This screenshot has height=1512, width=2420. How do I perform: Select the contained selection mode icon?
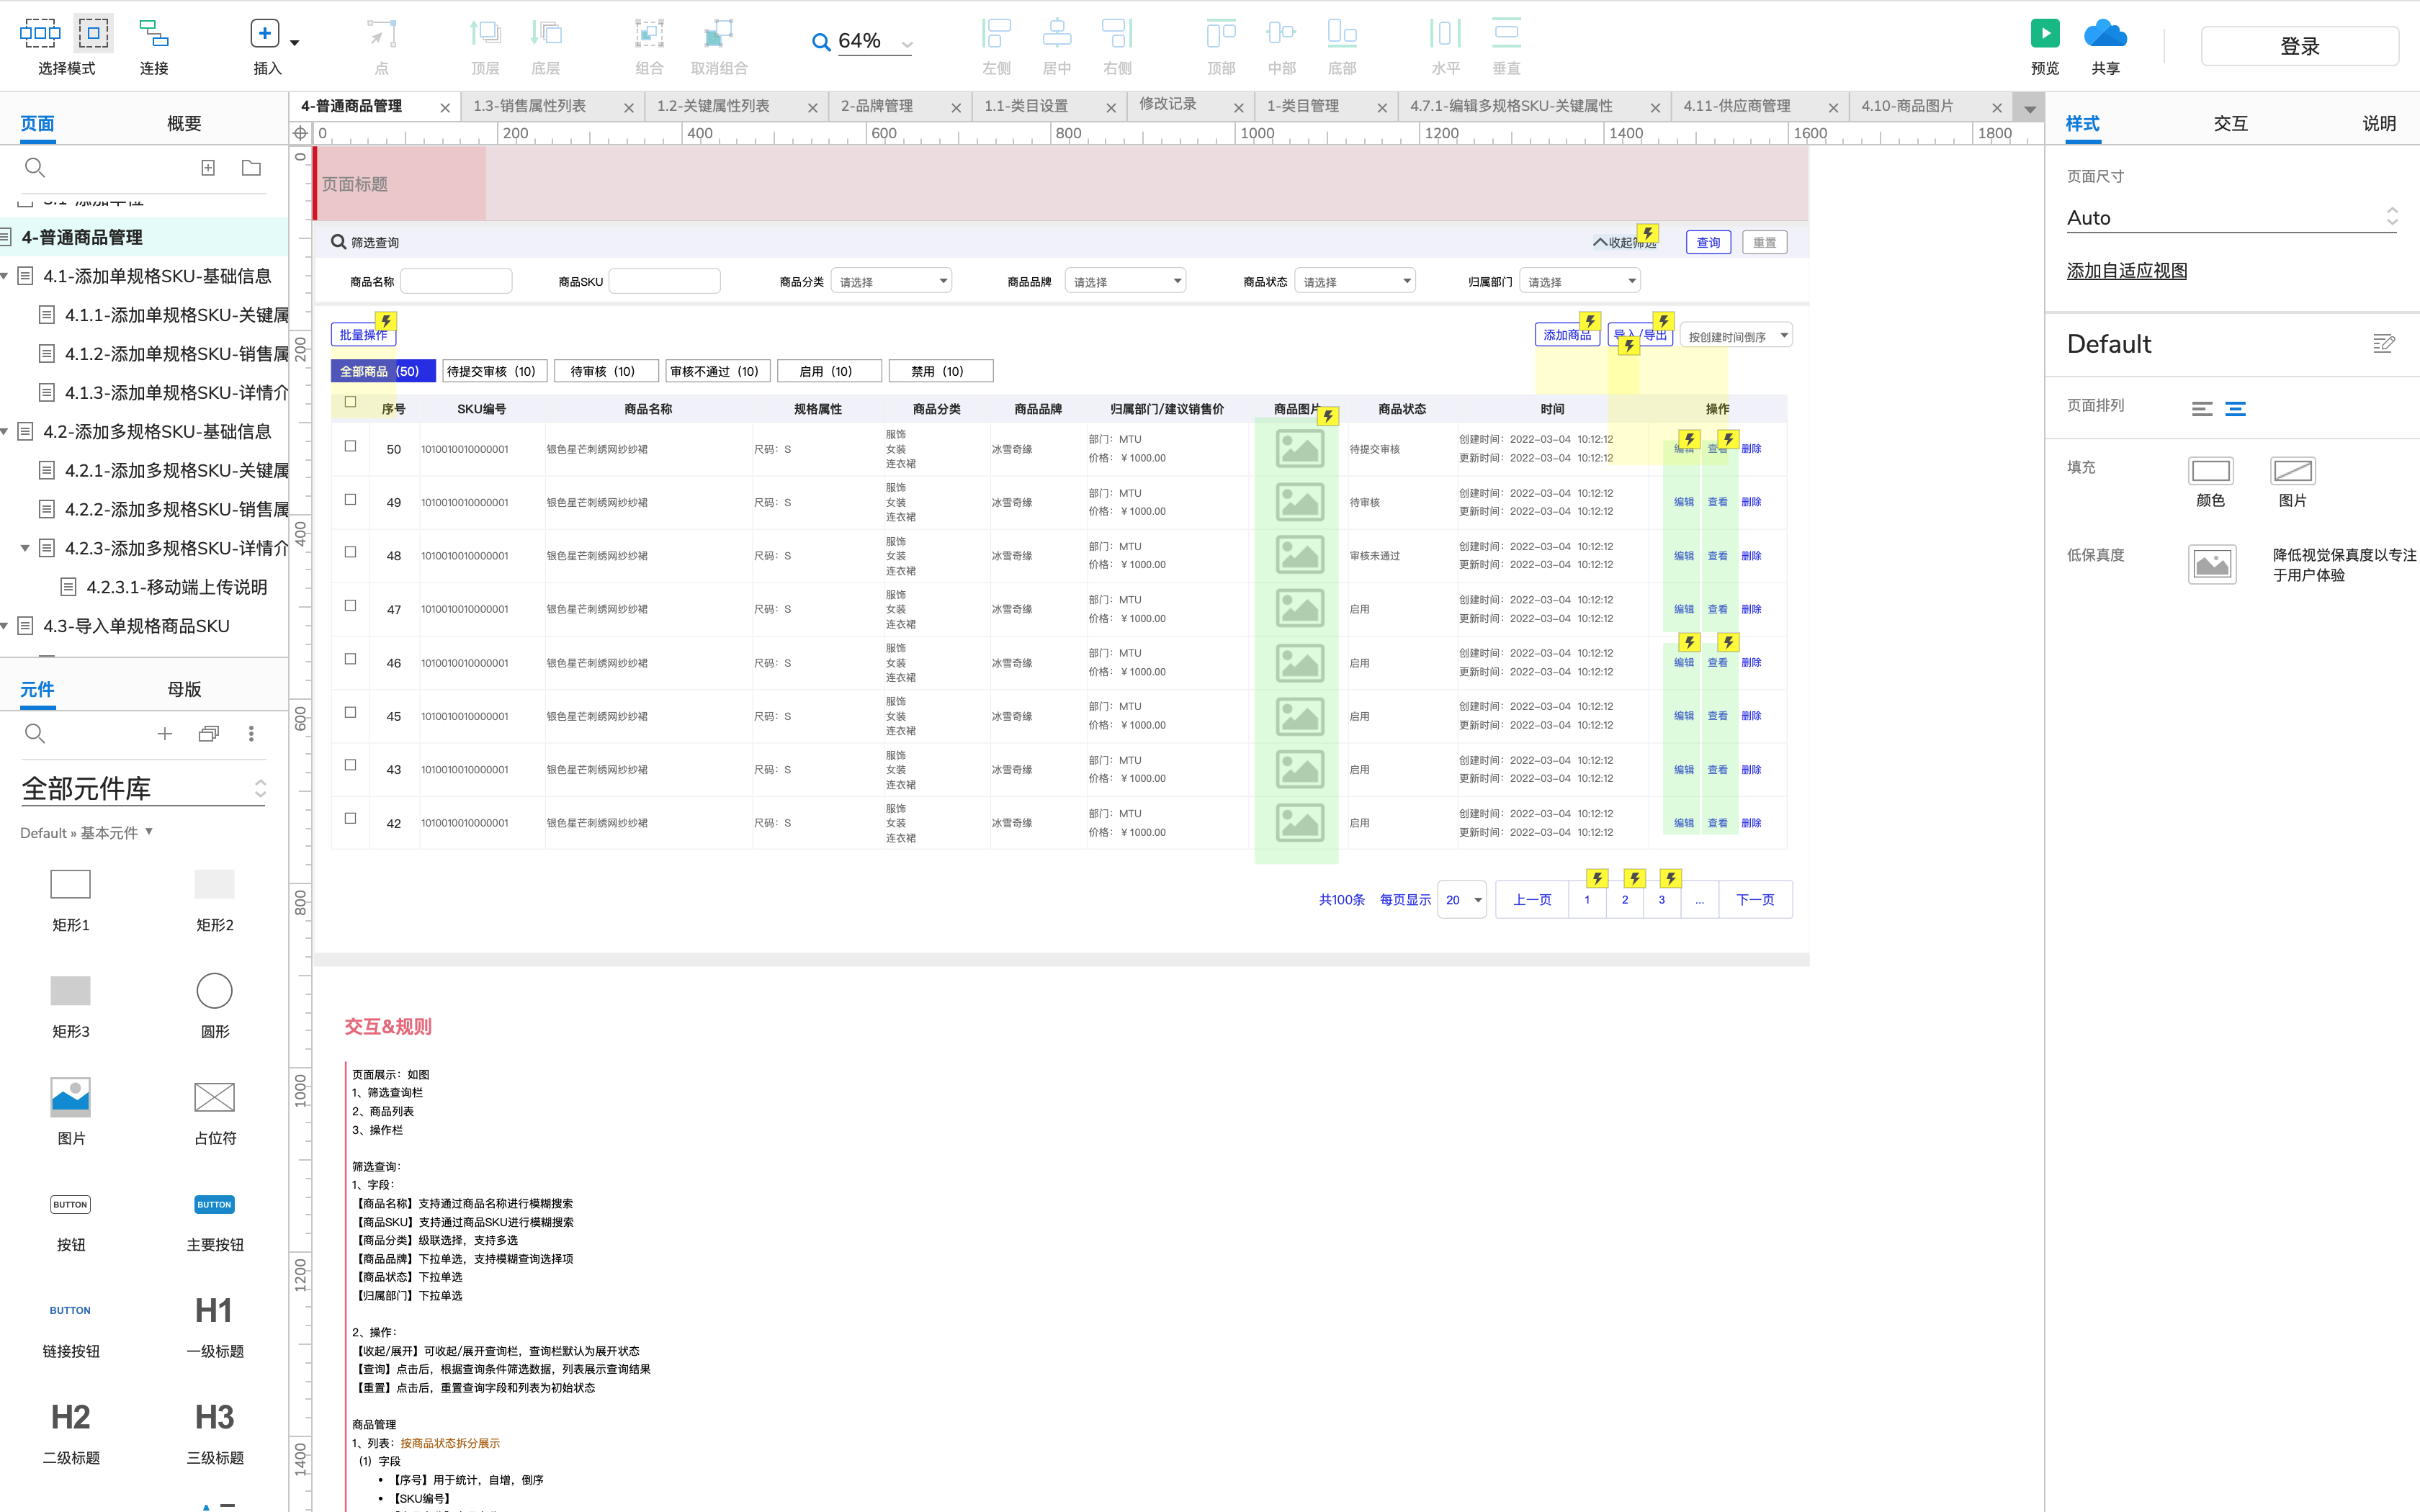point(93,34)
